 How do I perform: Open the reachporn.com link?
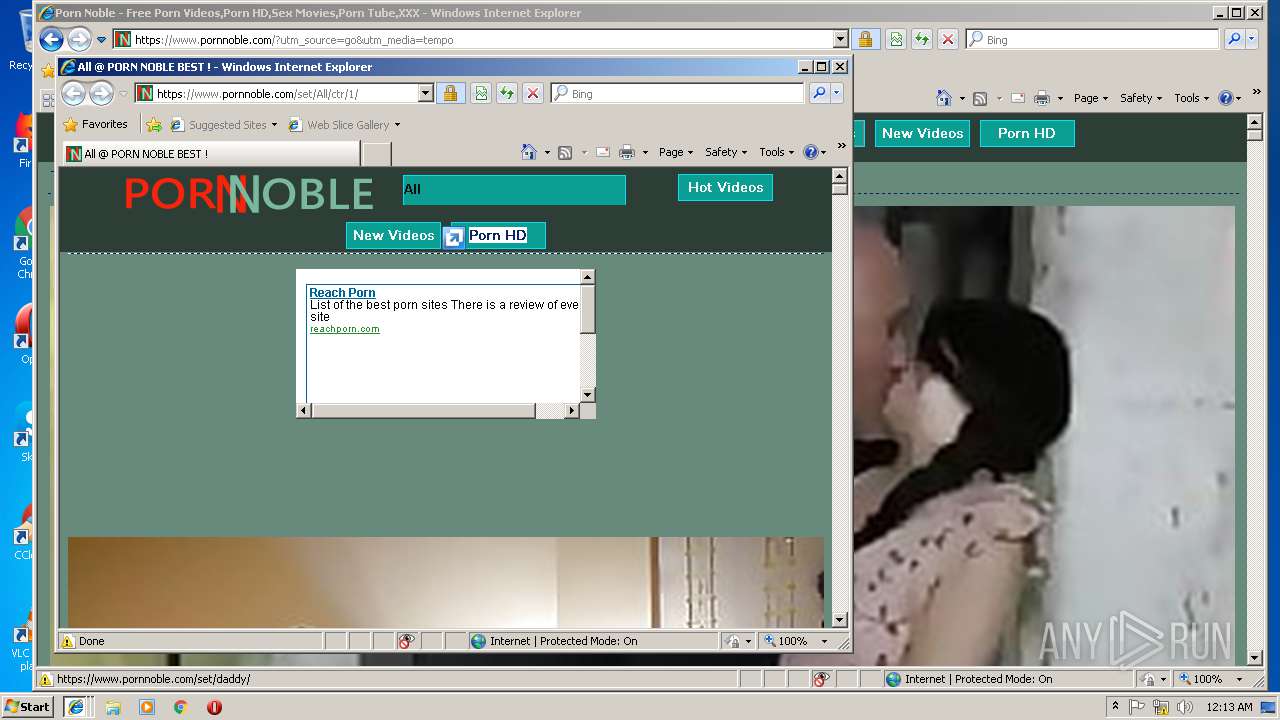(x=344, y=329)
